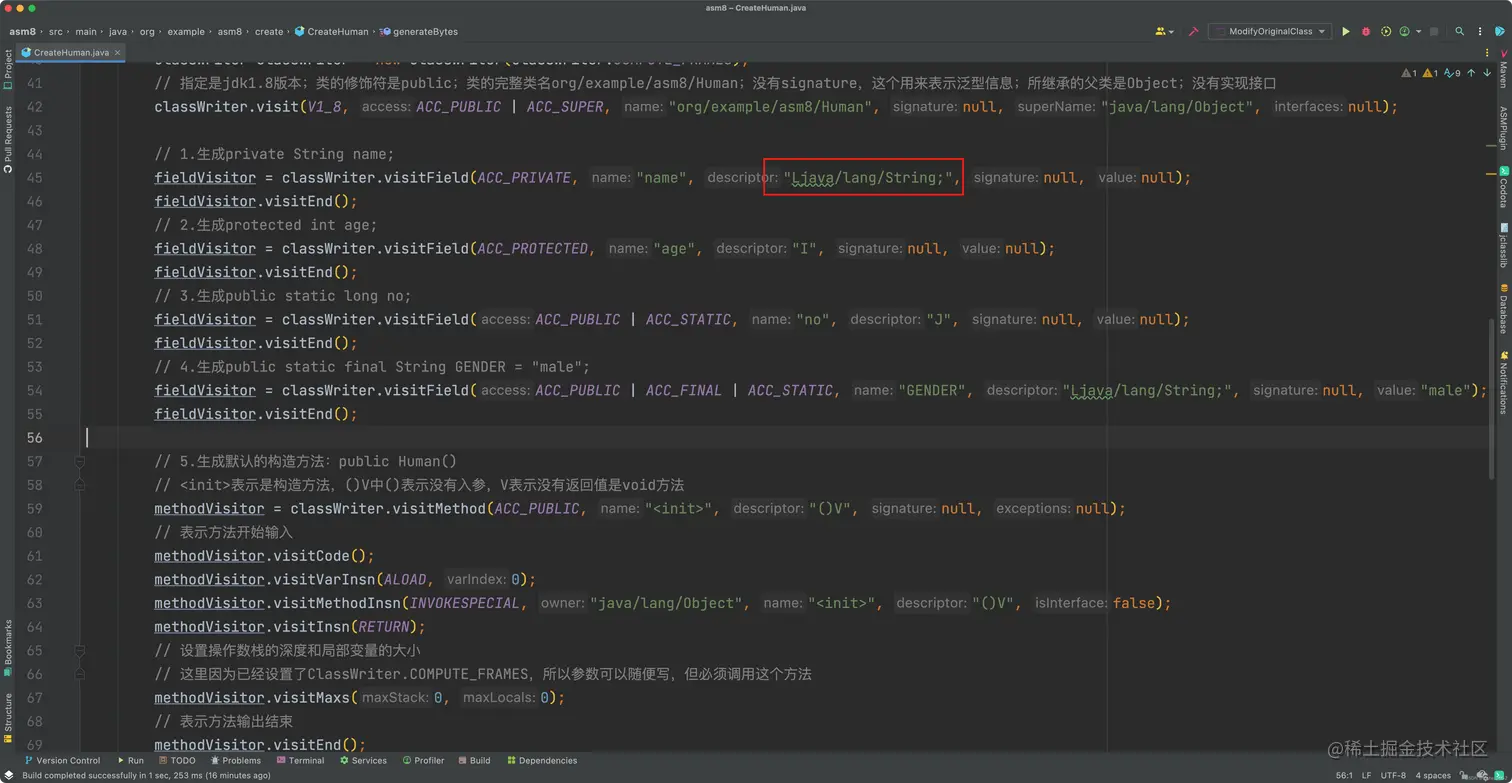Collapse the fold marker at line 65

click(79, 650)
